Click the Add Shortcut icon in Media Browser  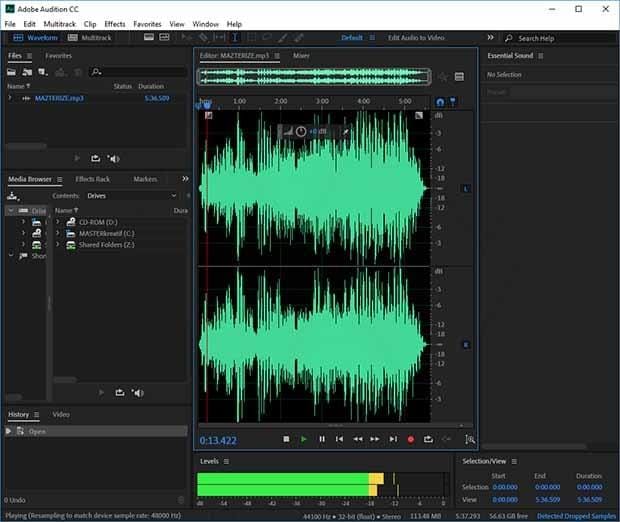coord(13,196)
